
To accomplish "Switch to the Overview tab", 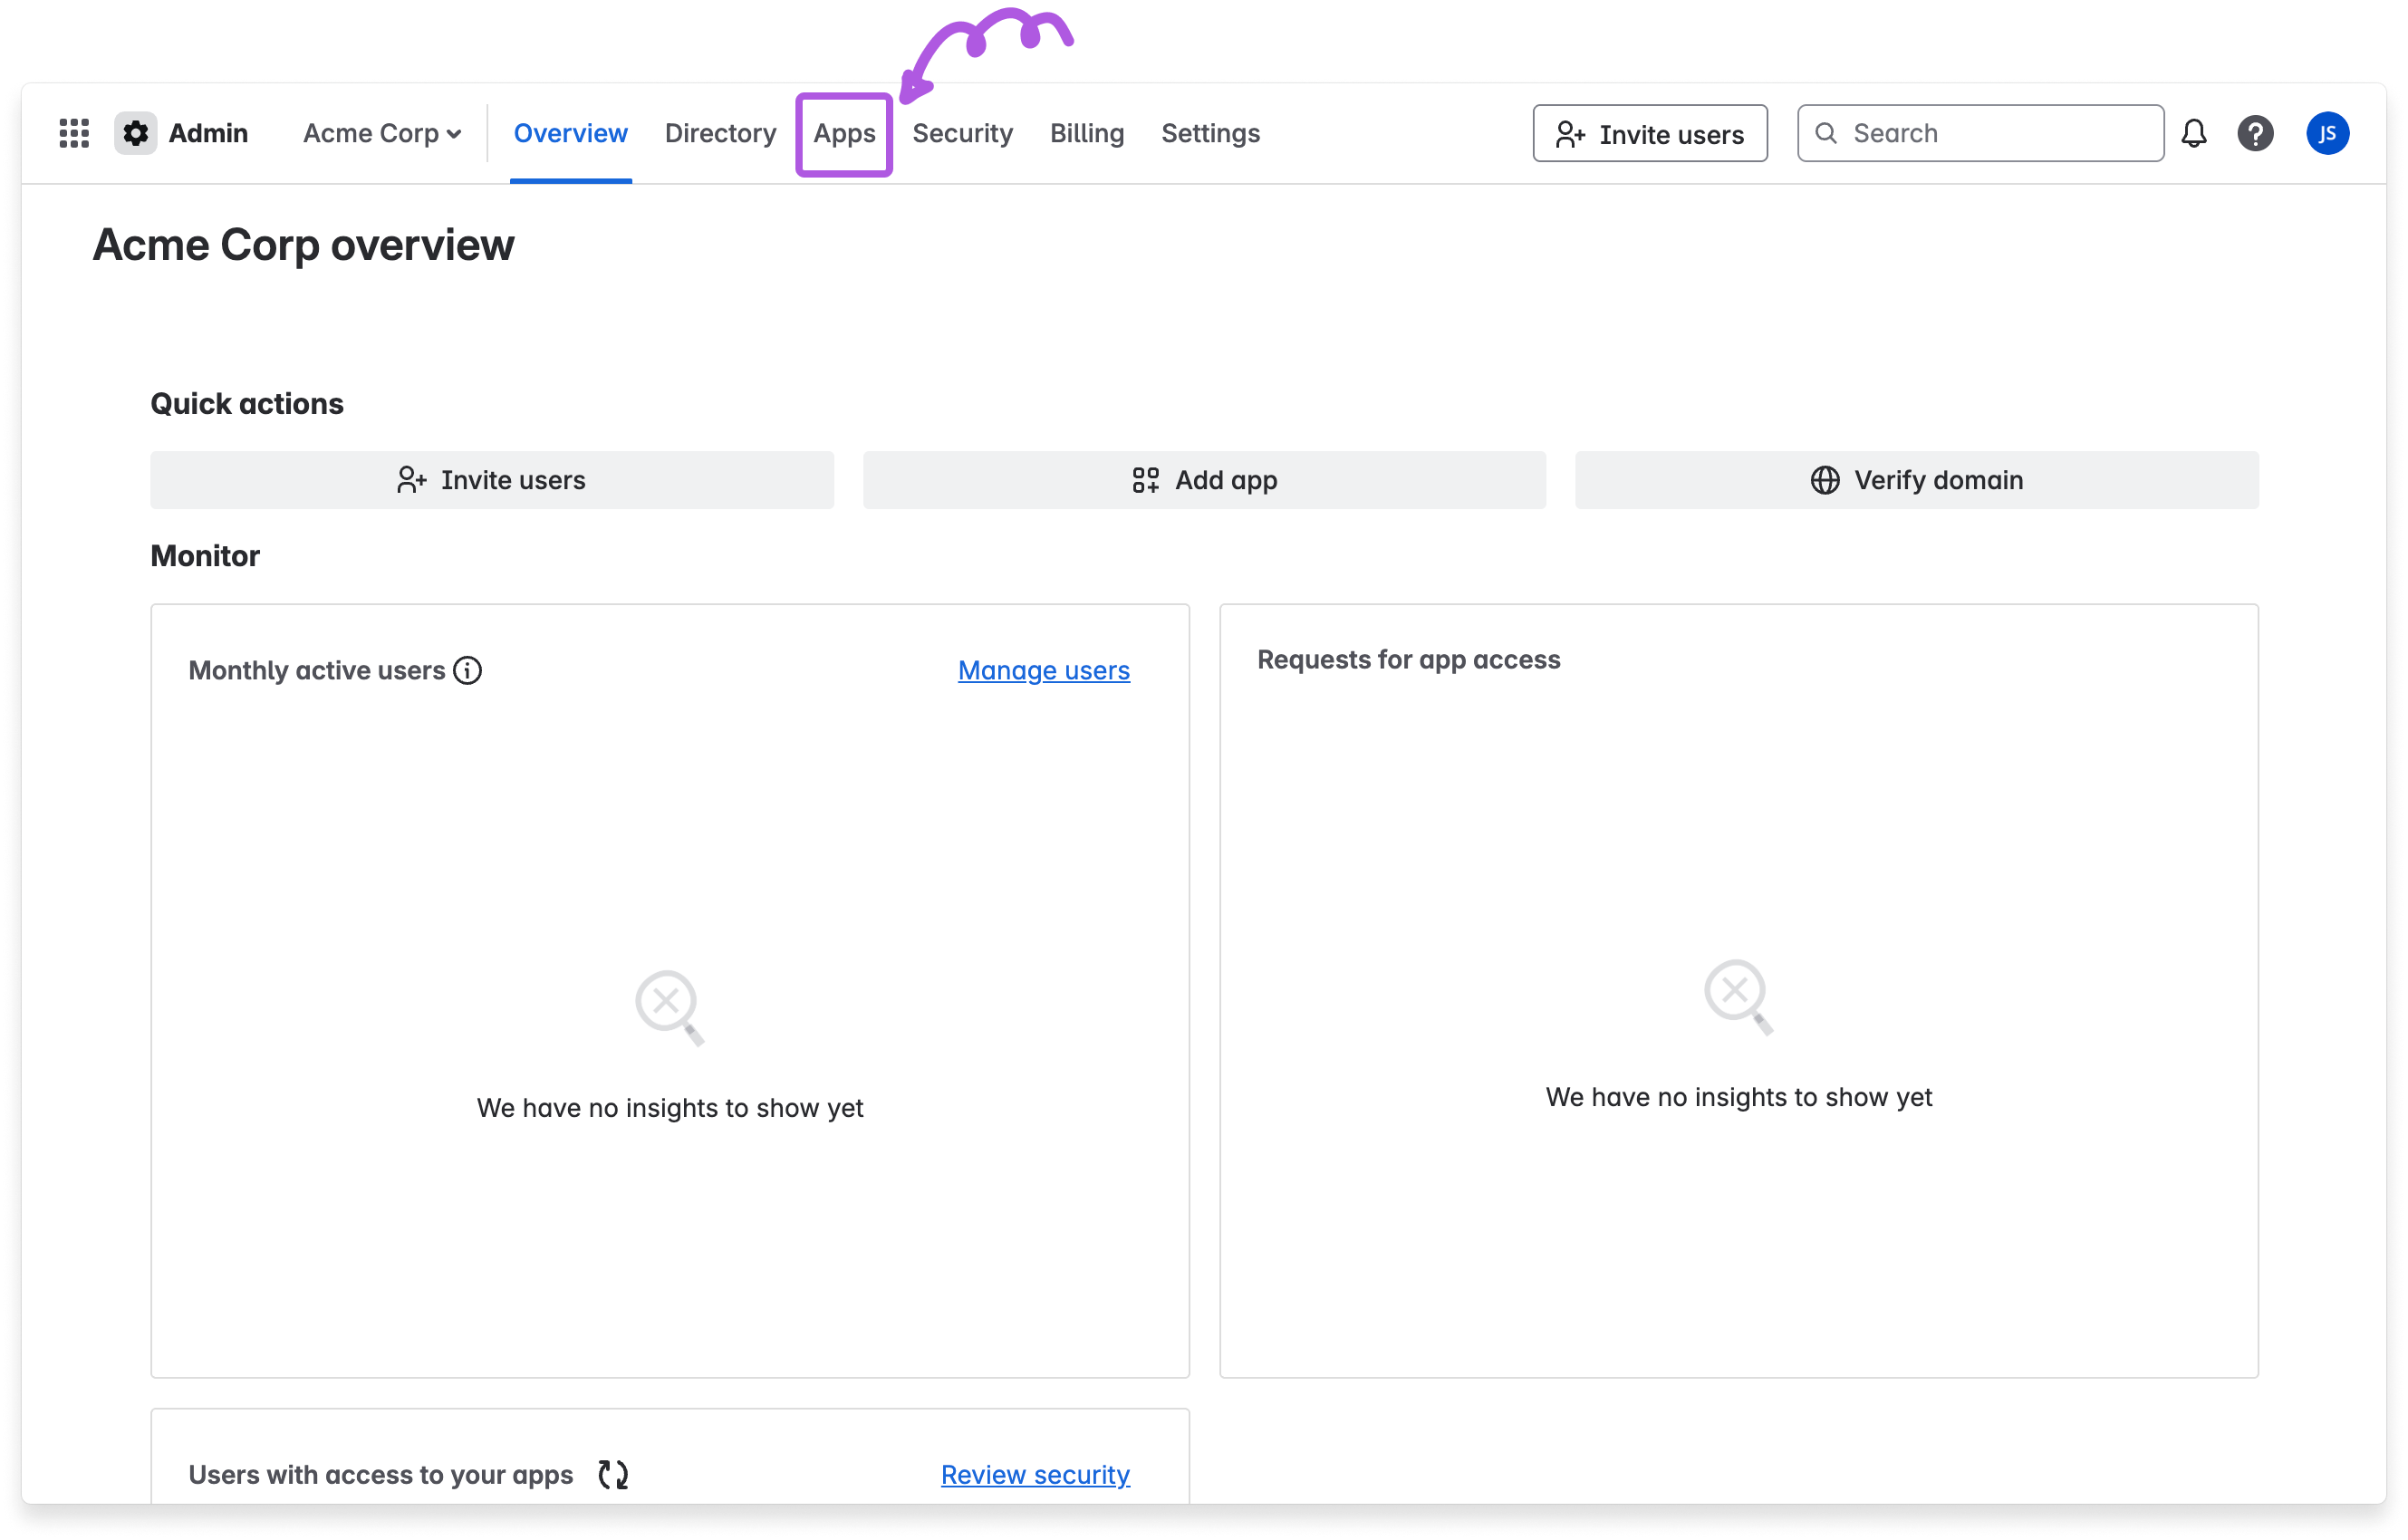I will pyautogui.click(x=570, y=133).
